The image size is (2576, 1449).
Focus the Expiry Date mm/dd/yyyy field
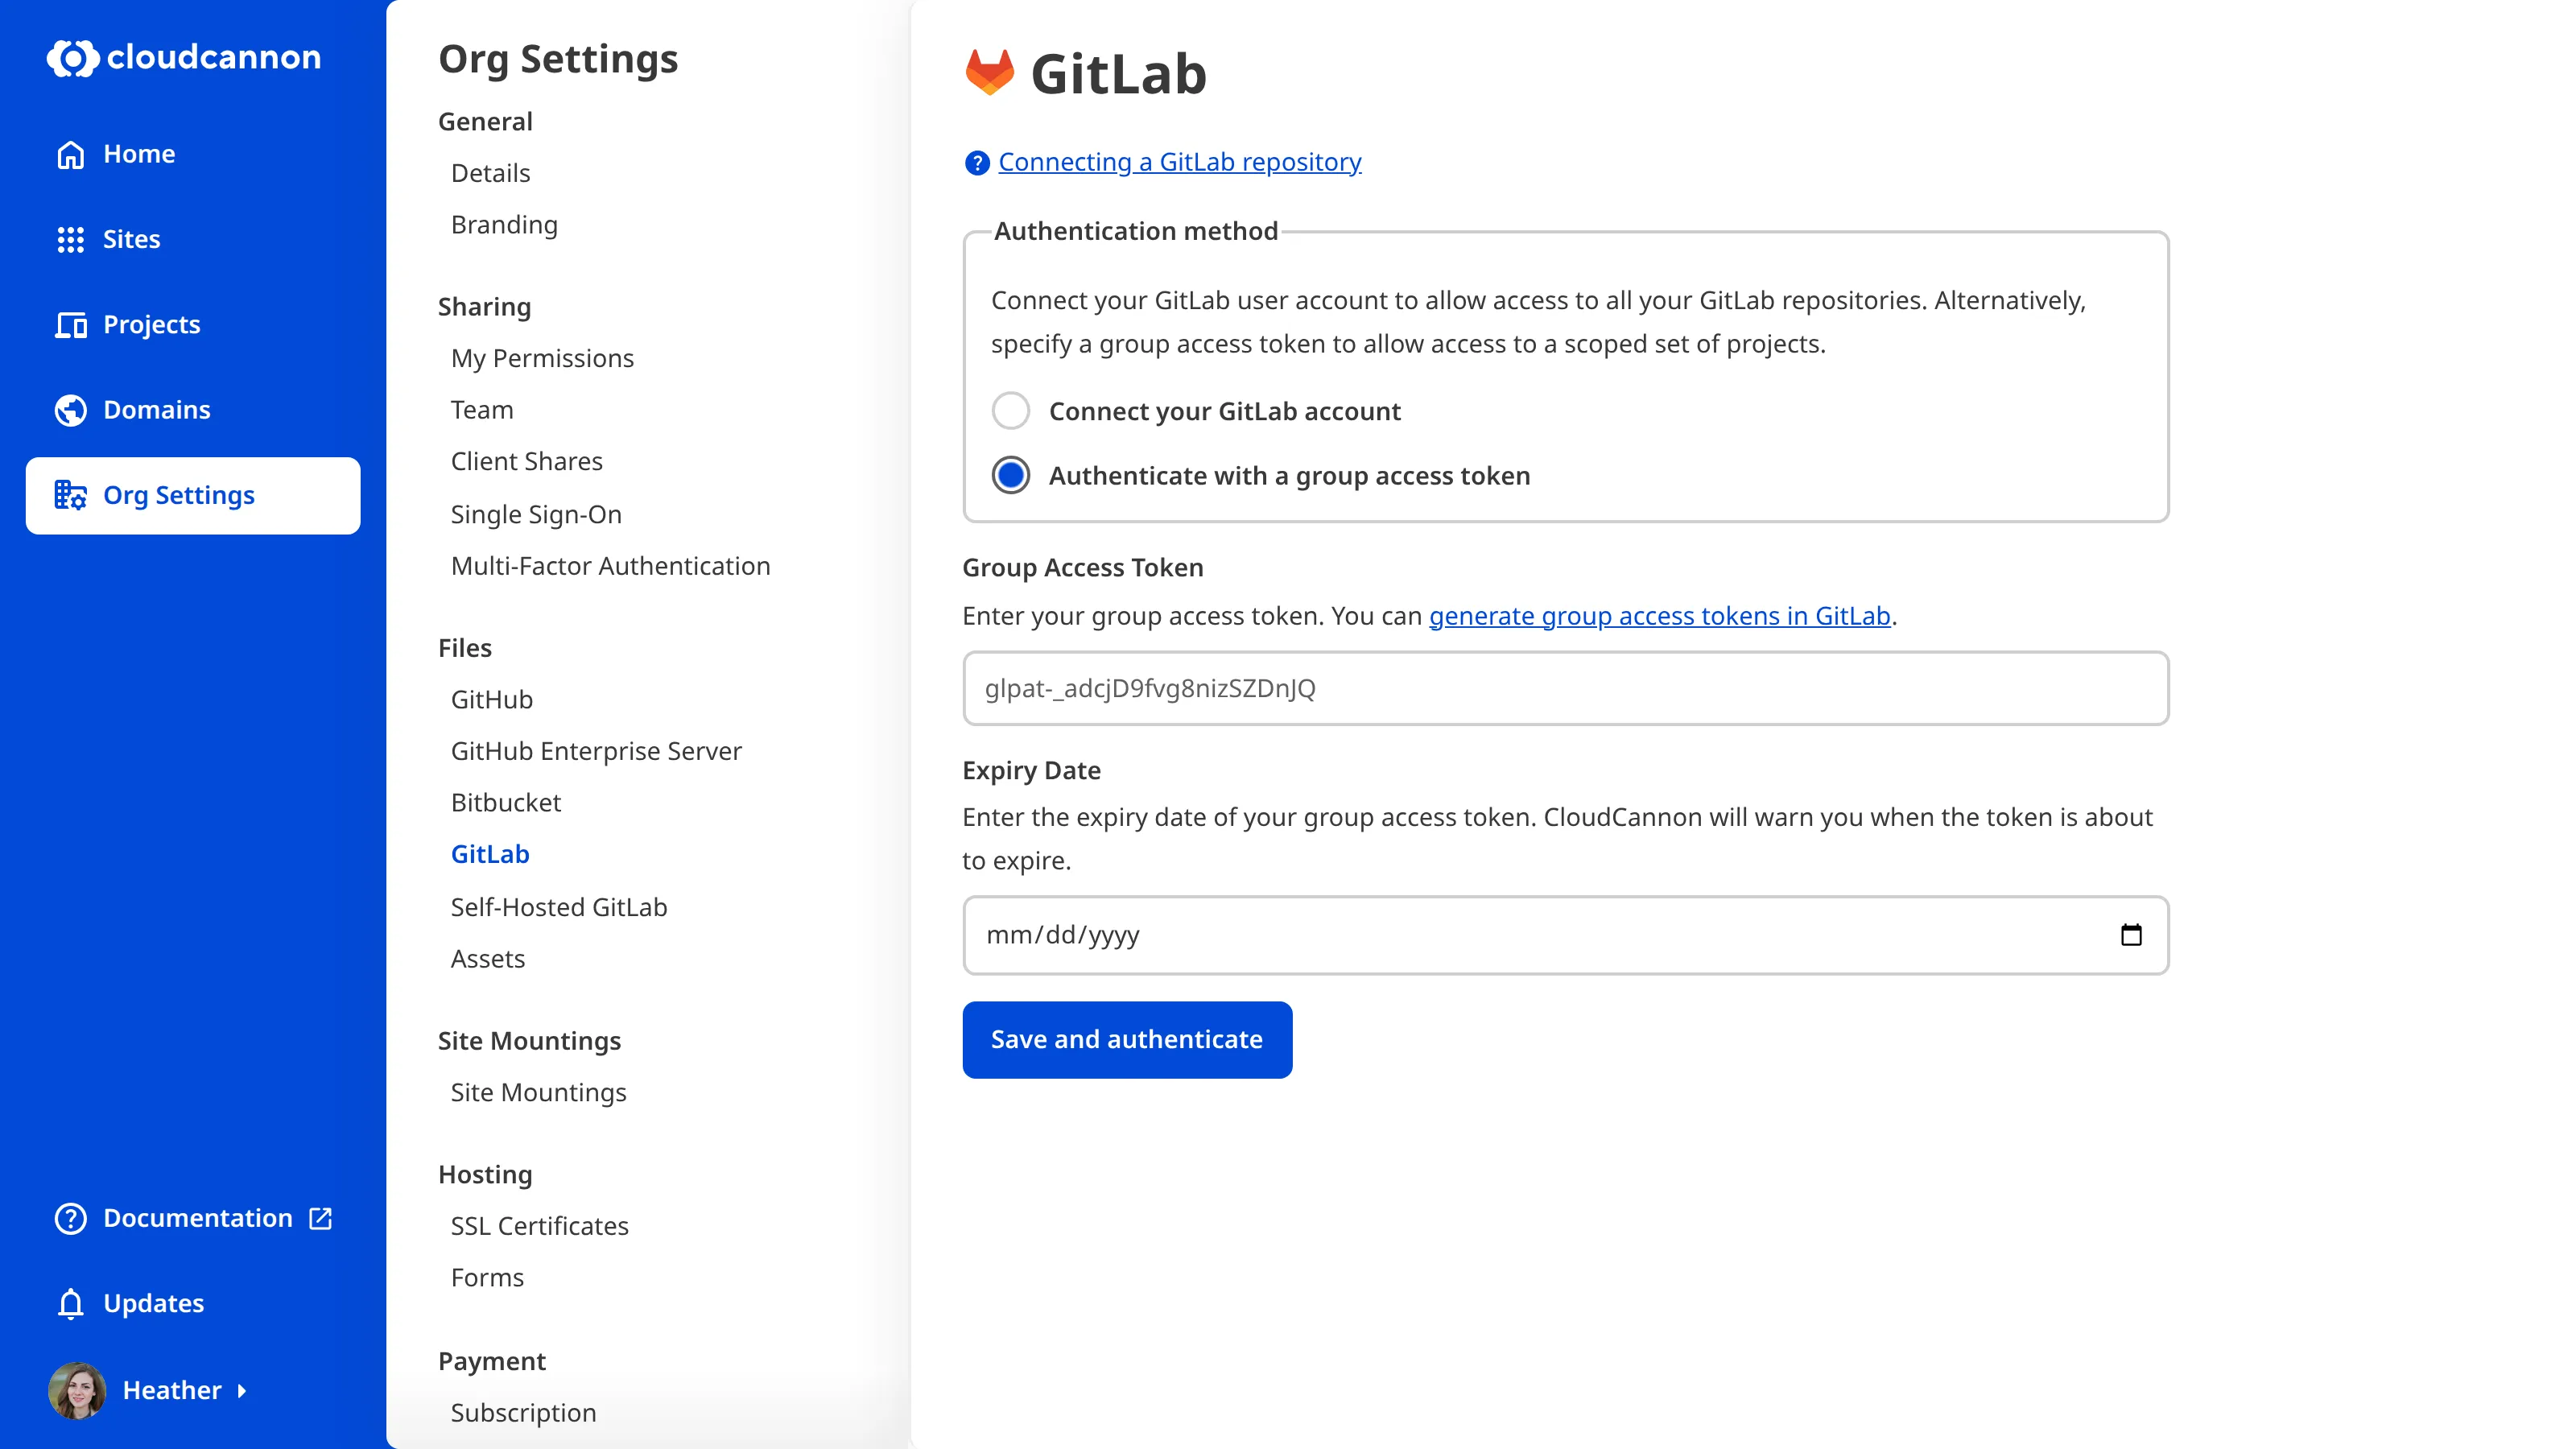1565,935
